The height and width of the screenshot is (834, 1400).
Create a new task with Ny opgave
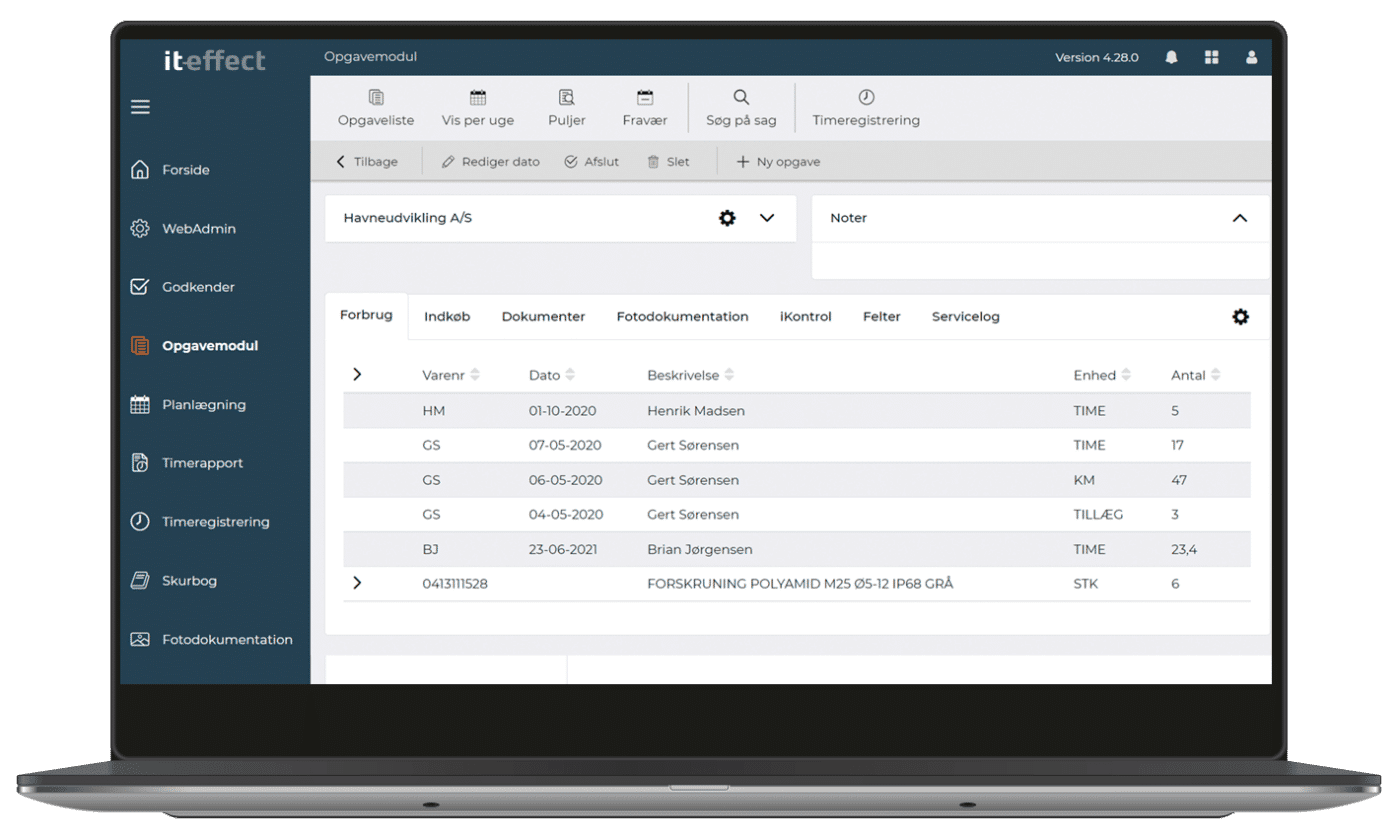(x=778, y=161)
